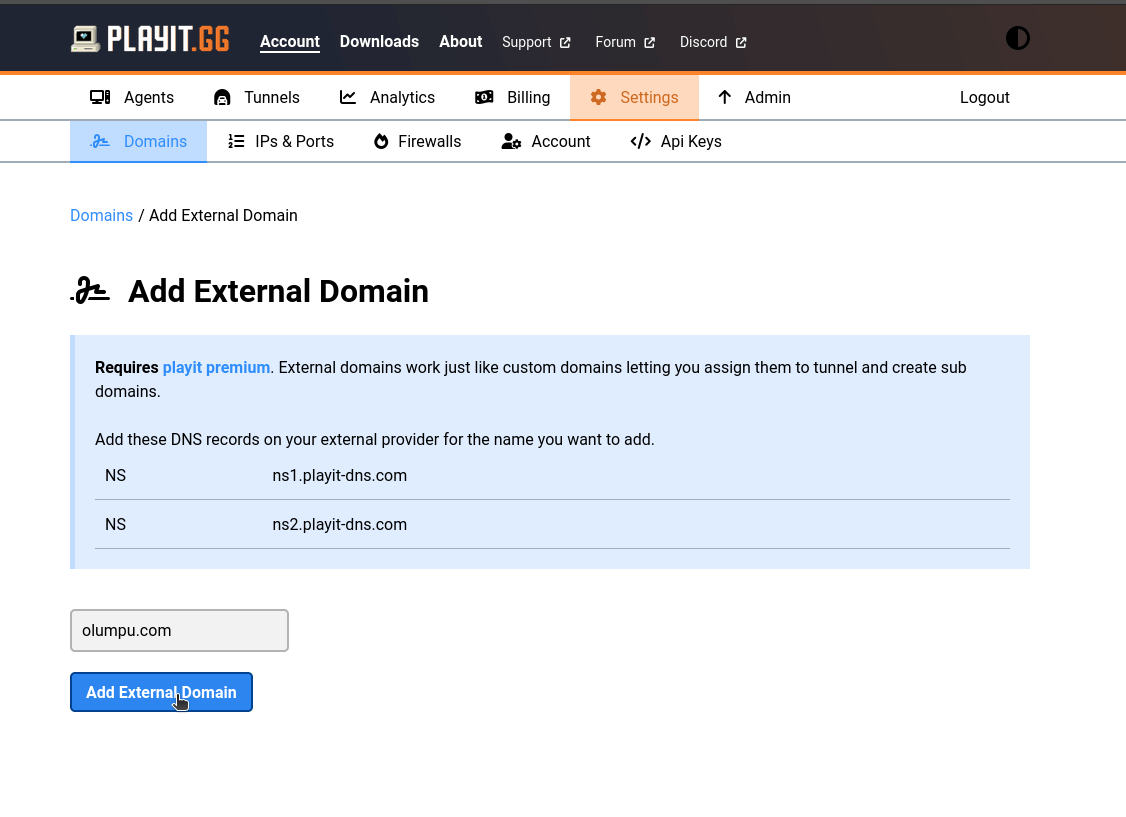Screen dimensions: 1126x817
Task: Click the IPs & Ports list icon
Action: 235,141
